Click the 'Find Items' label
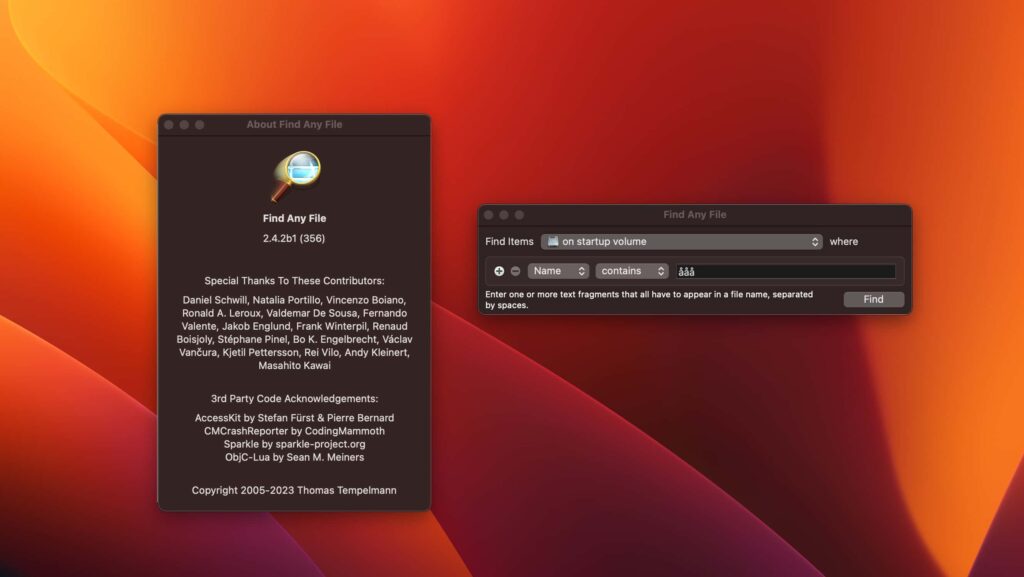The width and height of the screenshot is (1024, 577). (509, 241)
